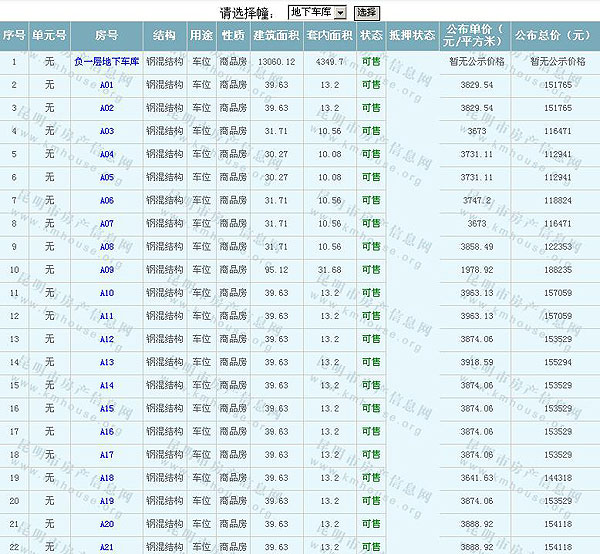Viewport: 600px width, 554px height.
Task: Open unit A18 details link
Action: [107, 478]
